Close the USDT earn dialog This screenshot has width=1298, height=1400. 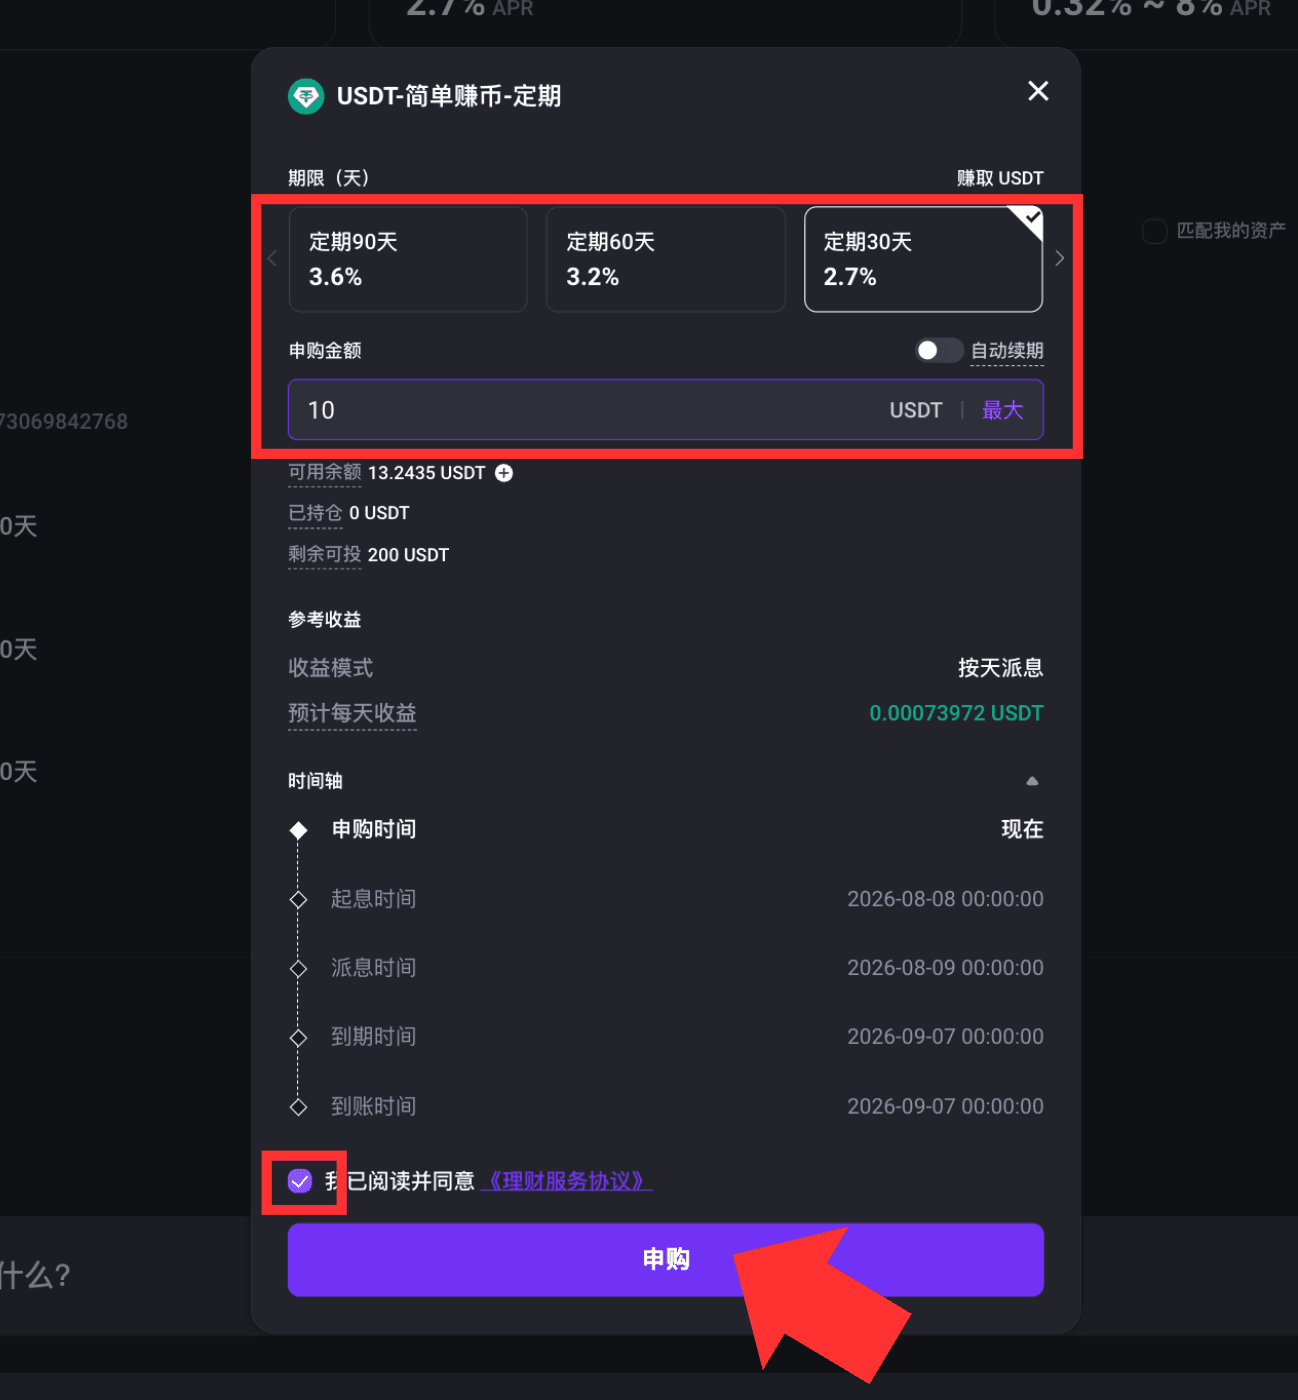click(x=1038, y=91)
